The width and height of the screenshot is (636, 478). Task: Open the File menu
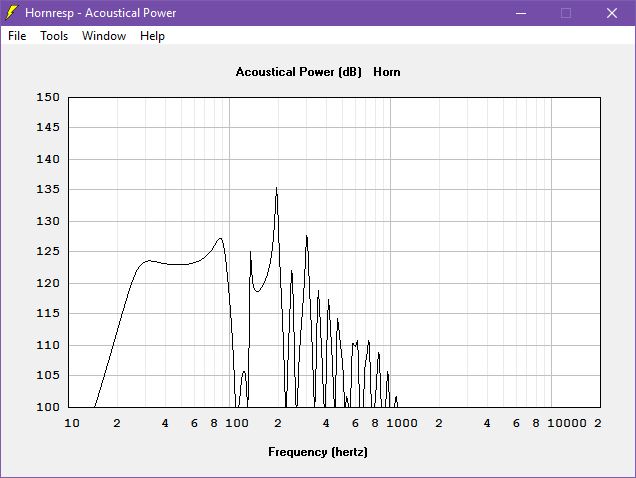point(17,36)
